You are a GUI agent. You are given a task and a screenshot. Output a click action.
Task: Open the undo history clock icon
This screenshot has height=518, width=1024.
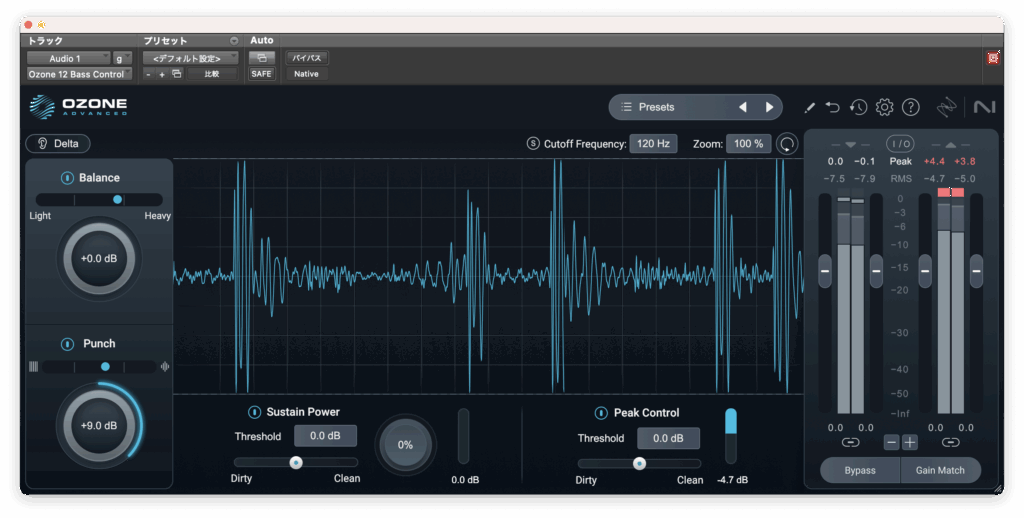pos(858,107)
